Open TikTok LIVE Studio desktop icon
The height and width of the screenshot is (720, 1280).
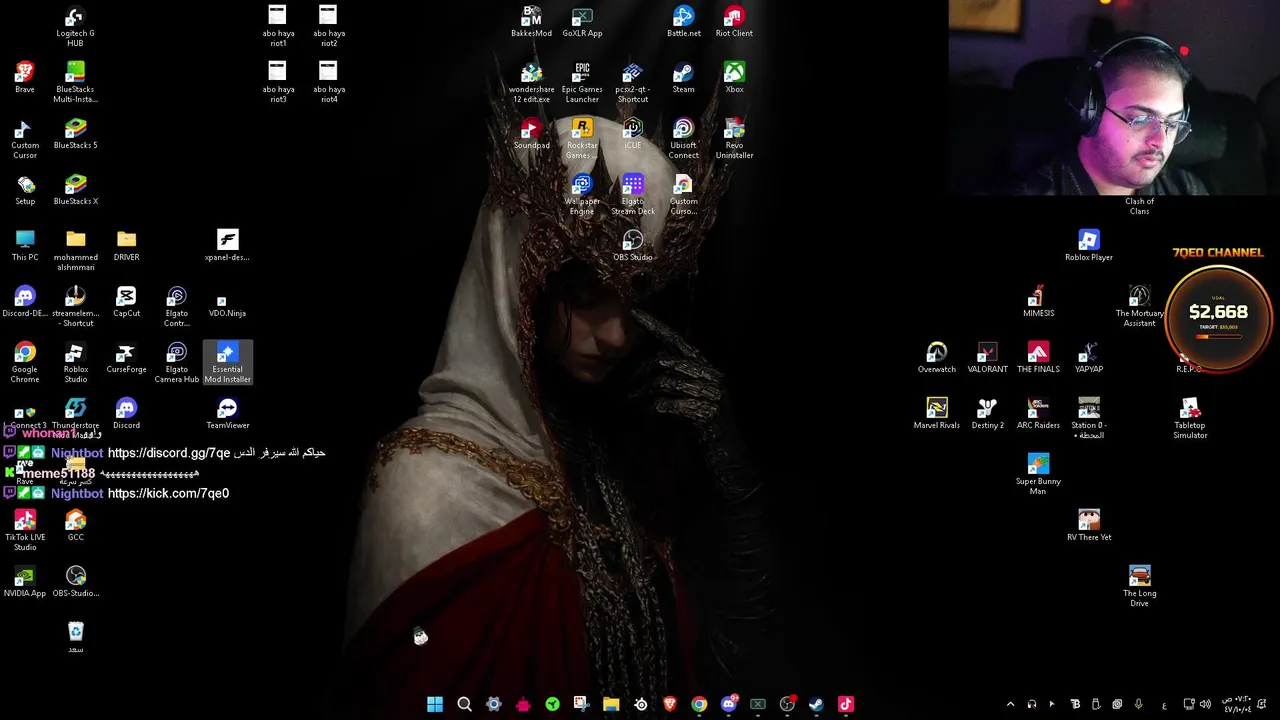point(25,531)
